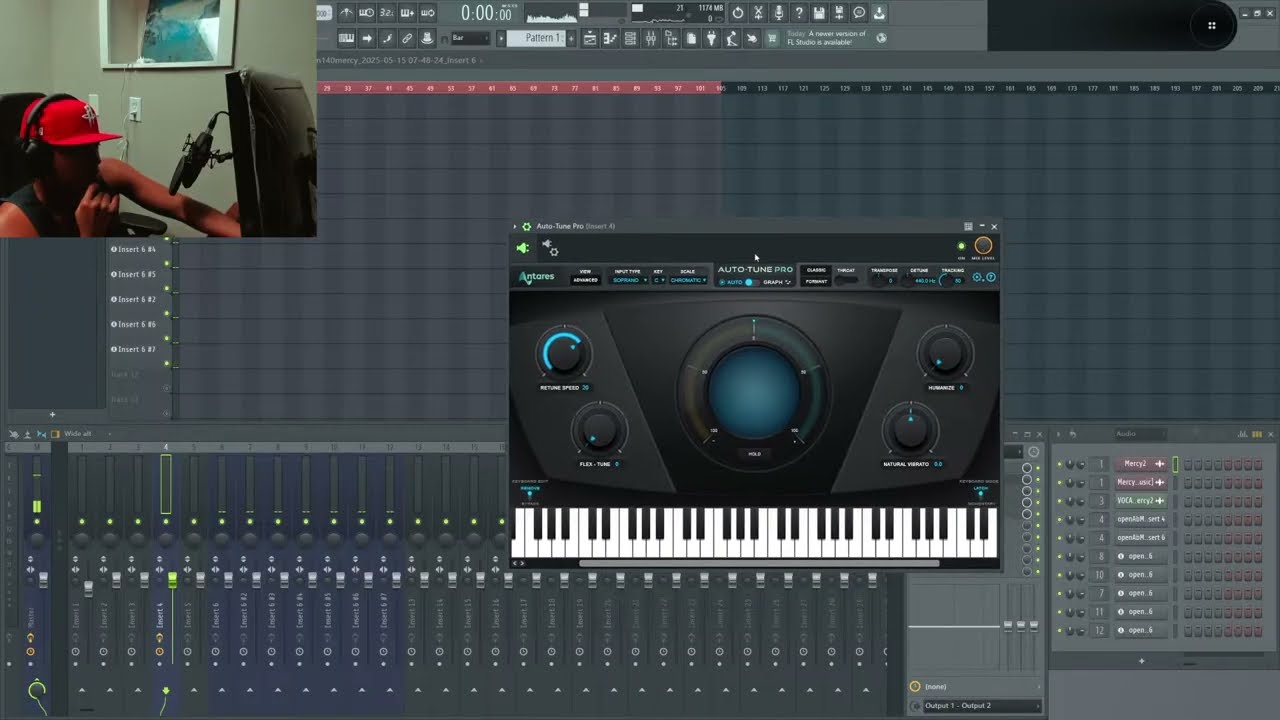This screenshot has width=1280, height=720.
Task: Click the link chain icon in toolbar
Action: 407,38
